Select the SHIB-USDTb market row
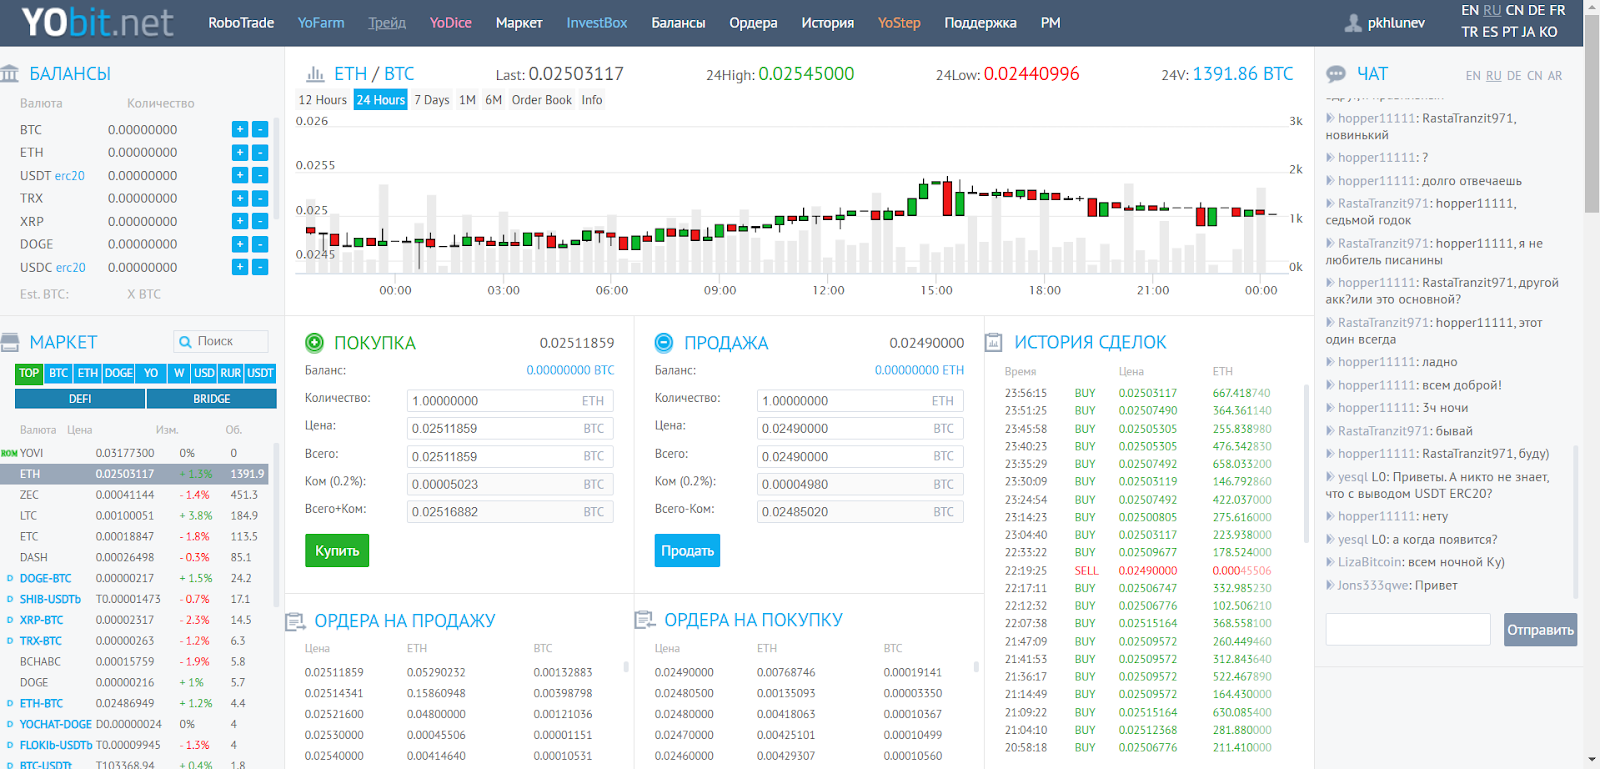The image size is (1600, 769). pos(135,599)
